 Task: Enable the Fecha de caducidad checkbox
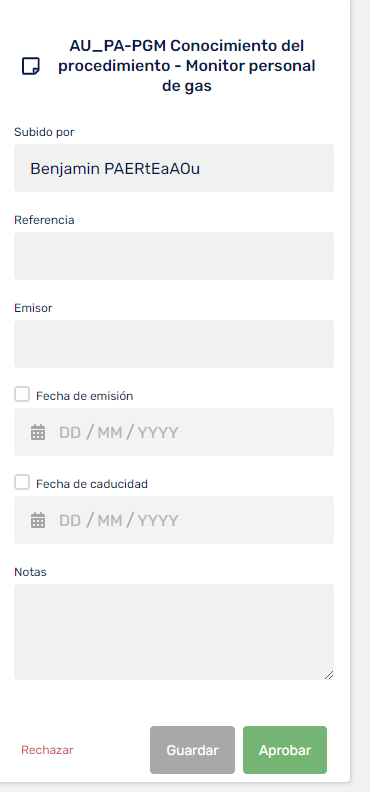pyautogui.click(x=22, y=482)
